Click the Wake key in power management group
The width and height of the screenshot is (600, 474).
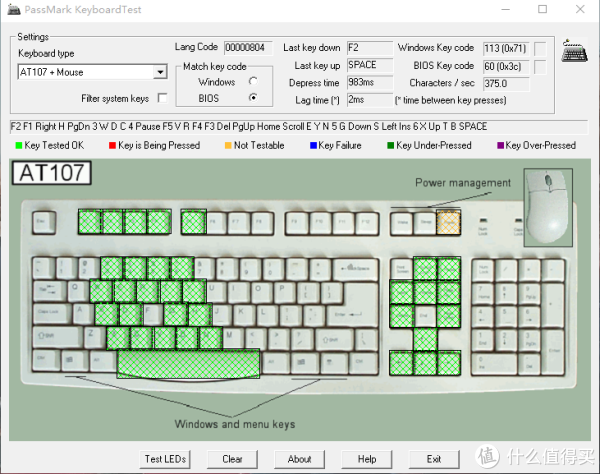pyautogui.click(x=402, y=223)
